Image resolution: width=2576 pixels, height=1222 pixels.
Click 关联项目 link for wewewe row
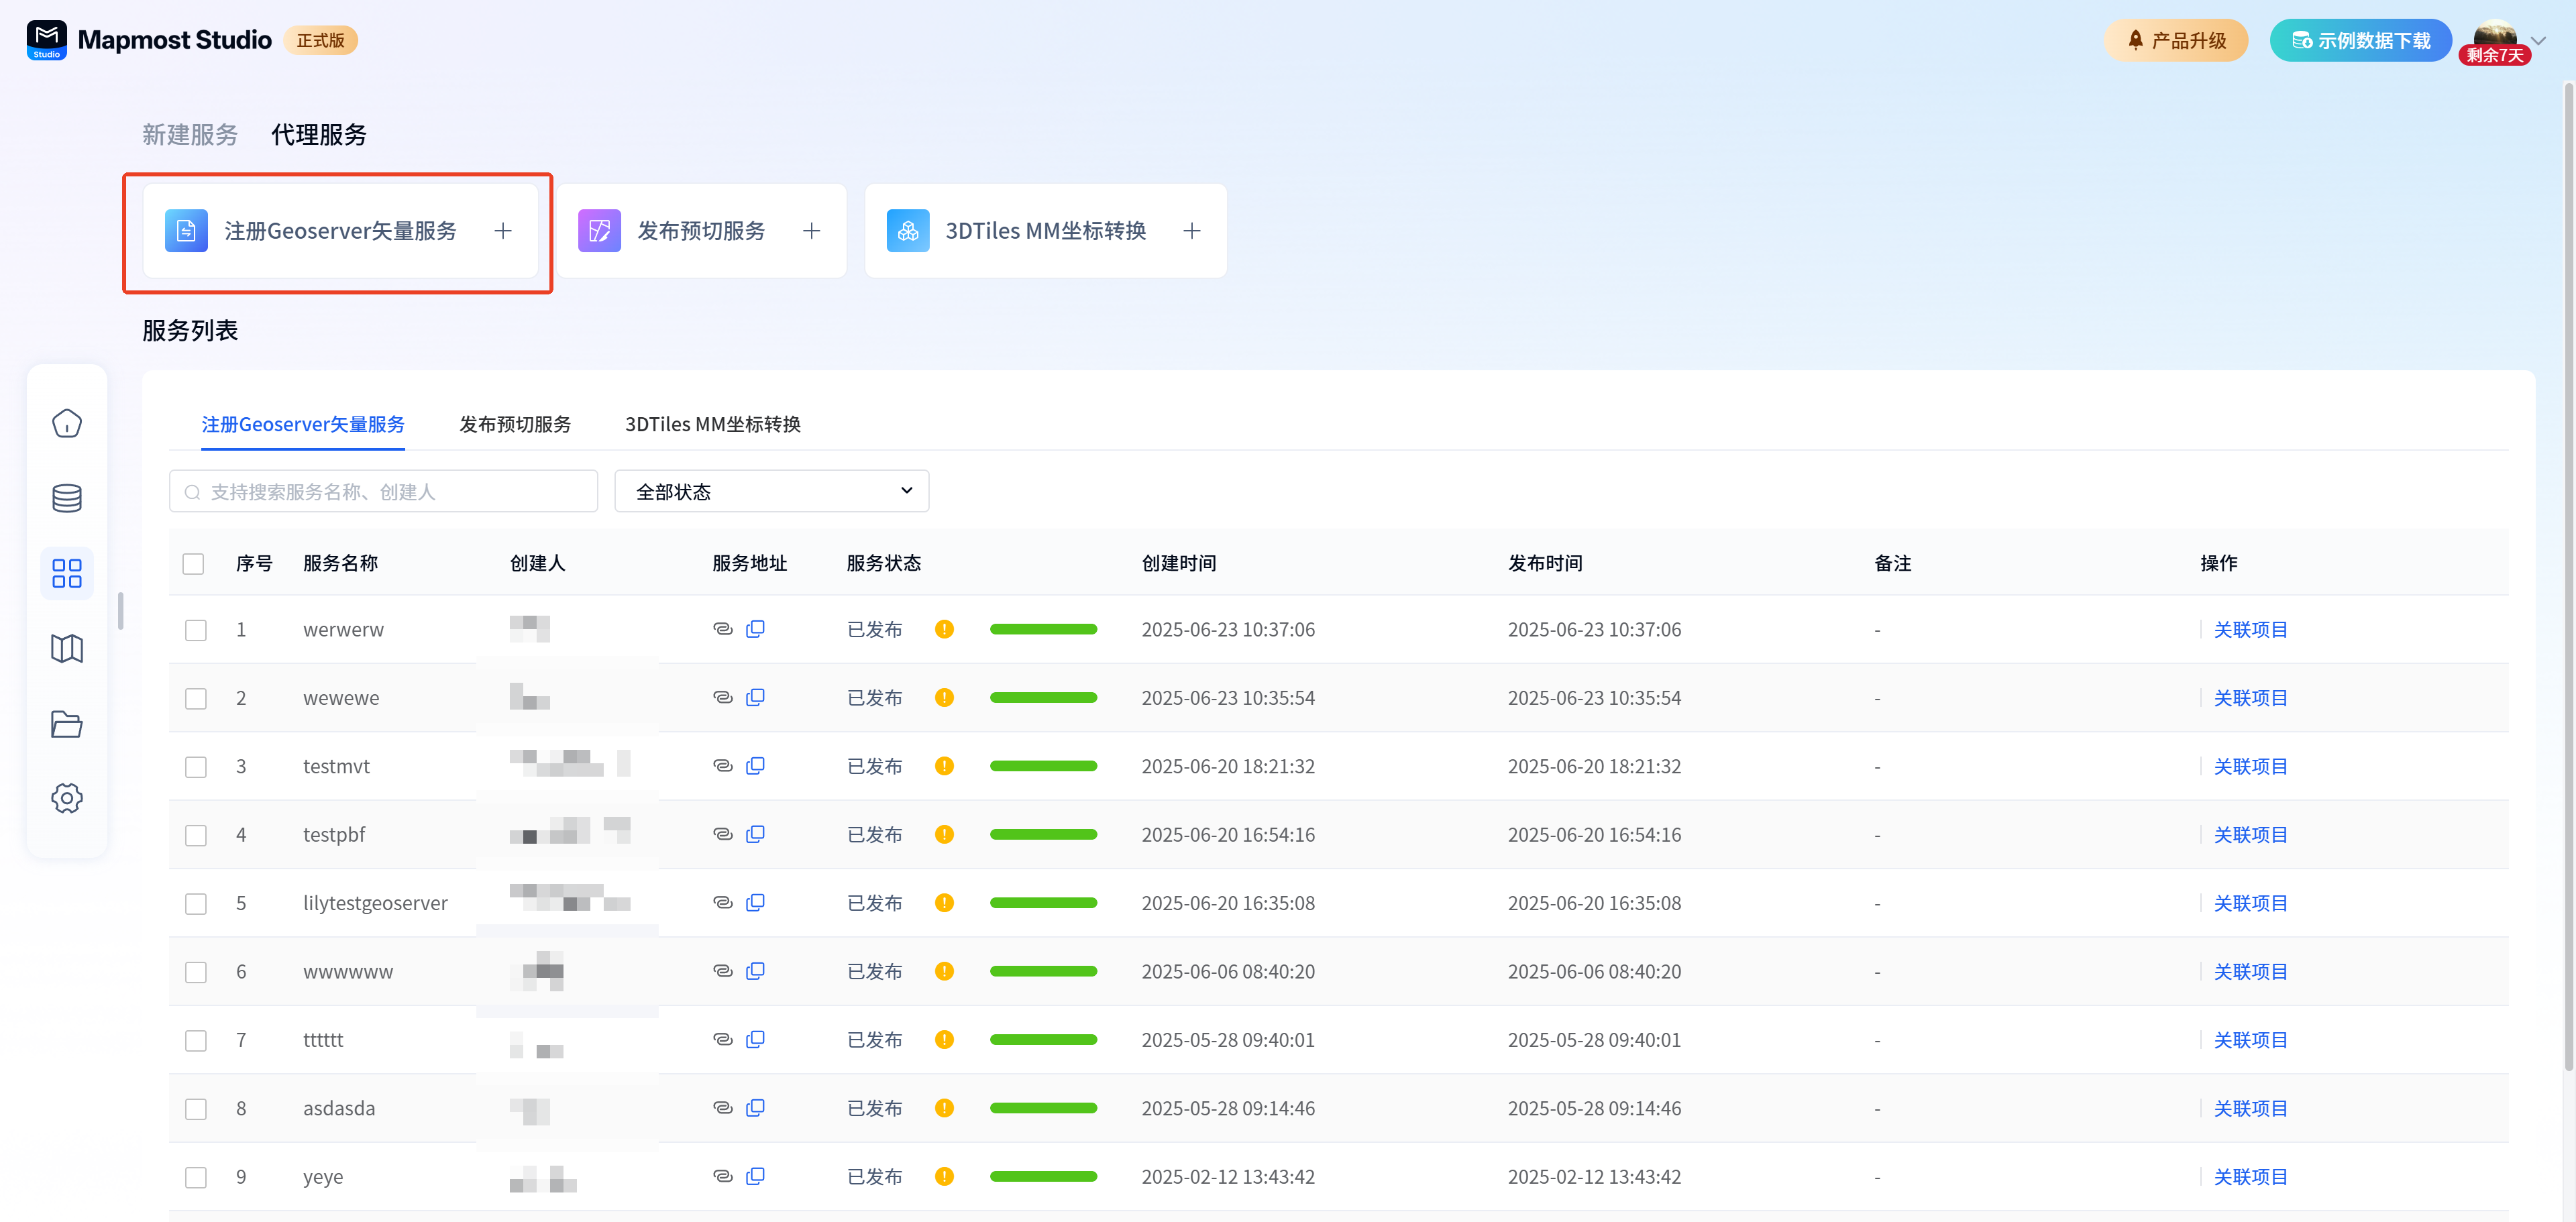click(2250, 698)
